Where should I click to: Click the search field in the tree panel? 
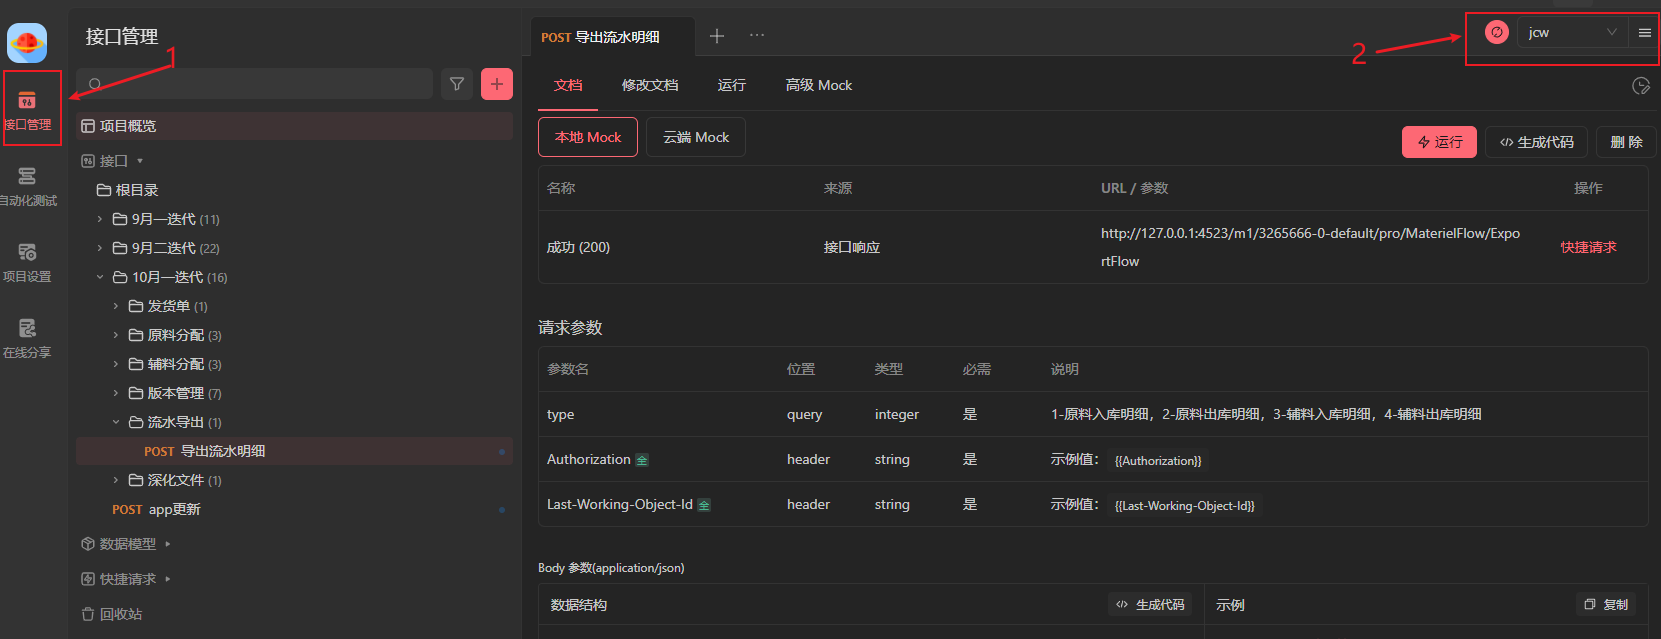(x=255, y=84)
